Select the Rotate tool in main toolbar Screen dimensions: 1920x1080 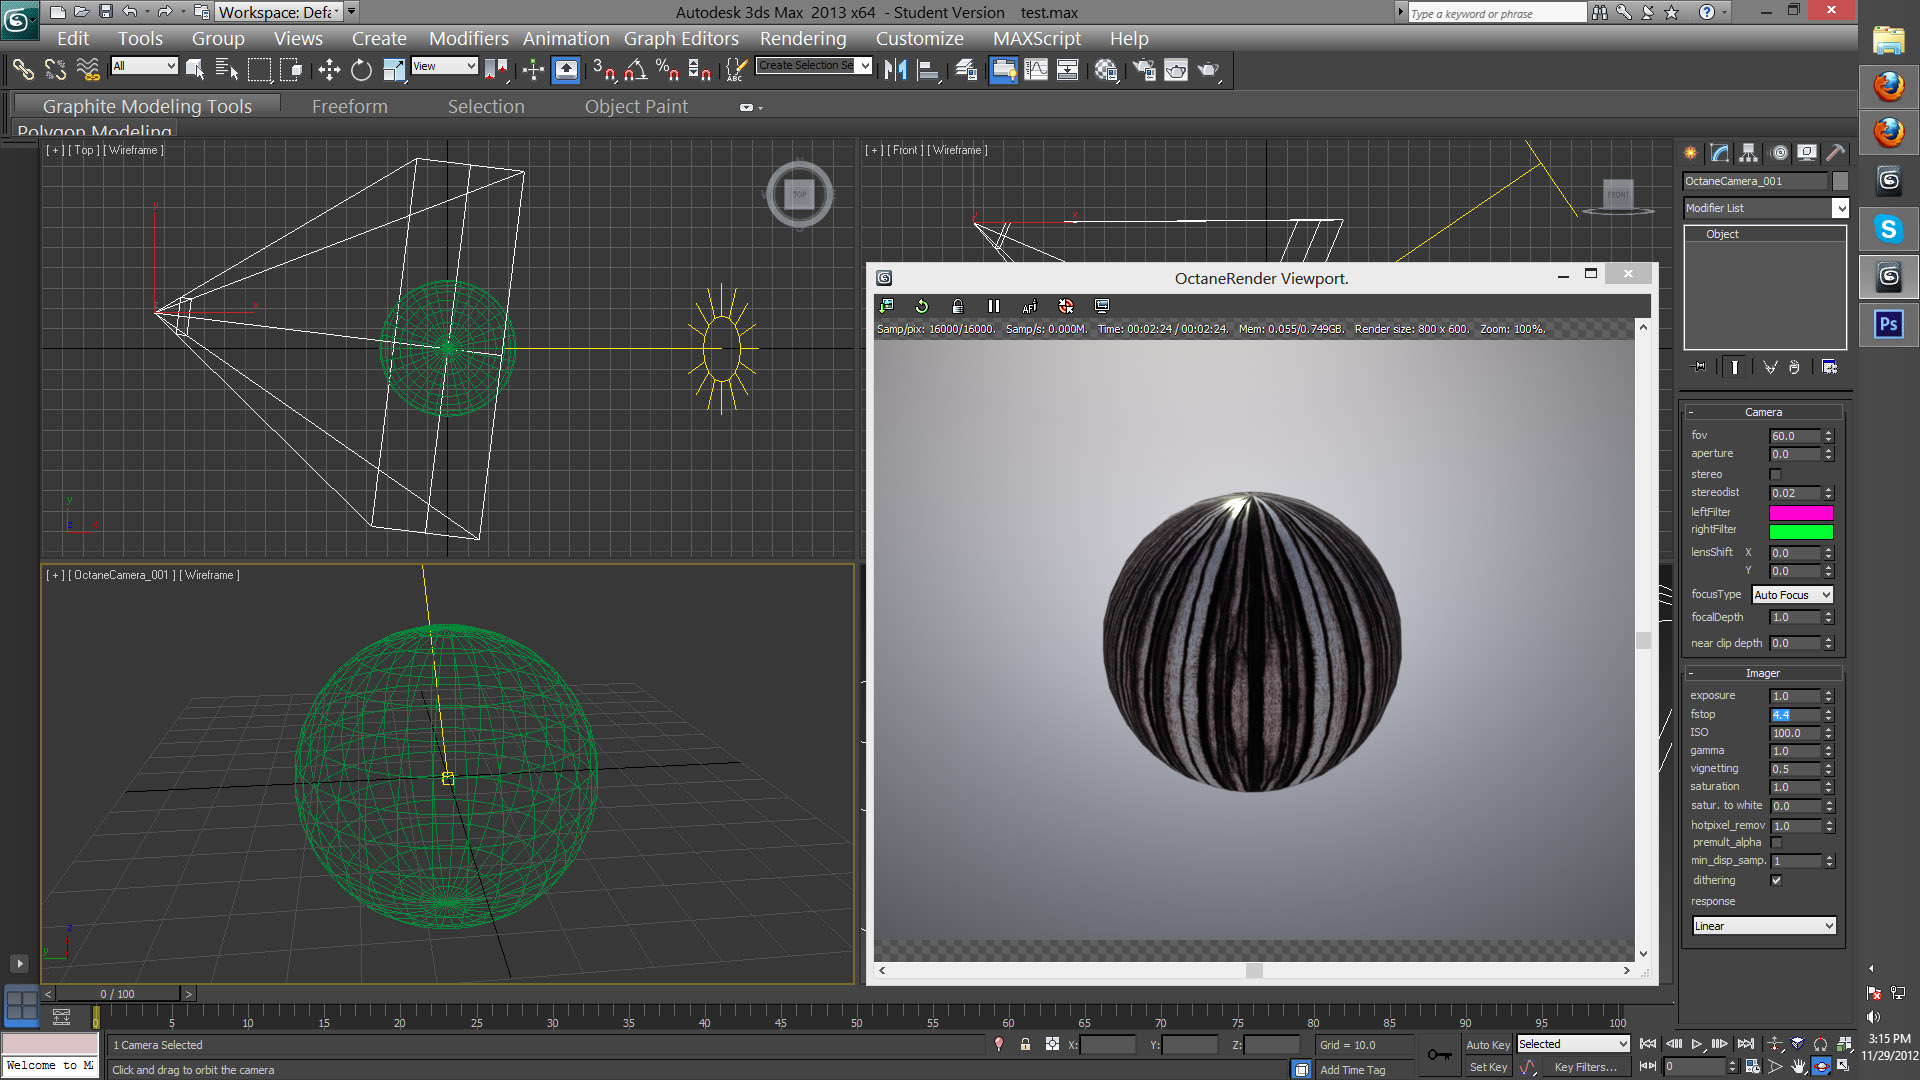click(361, 70)
